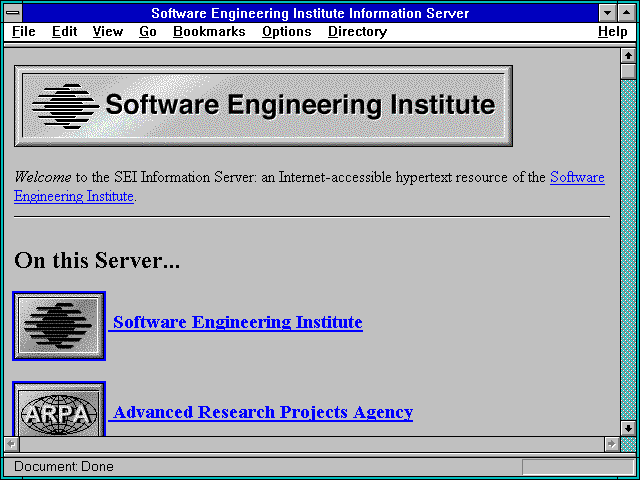
Task: Click the inline Software Engineering Institute link in welcome paragraph
Action: [x=577, y=178]
